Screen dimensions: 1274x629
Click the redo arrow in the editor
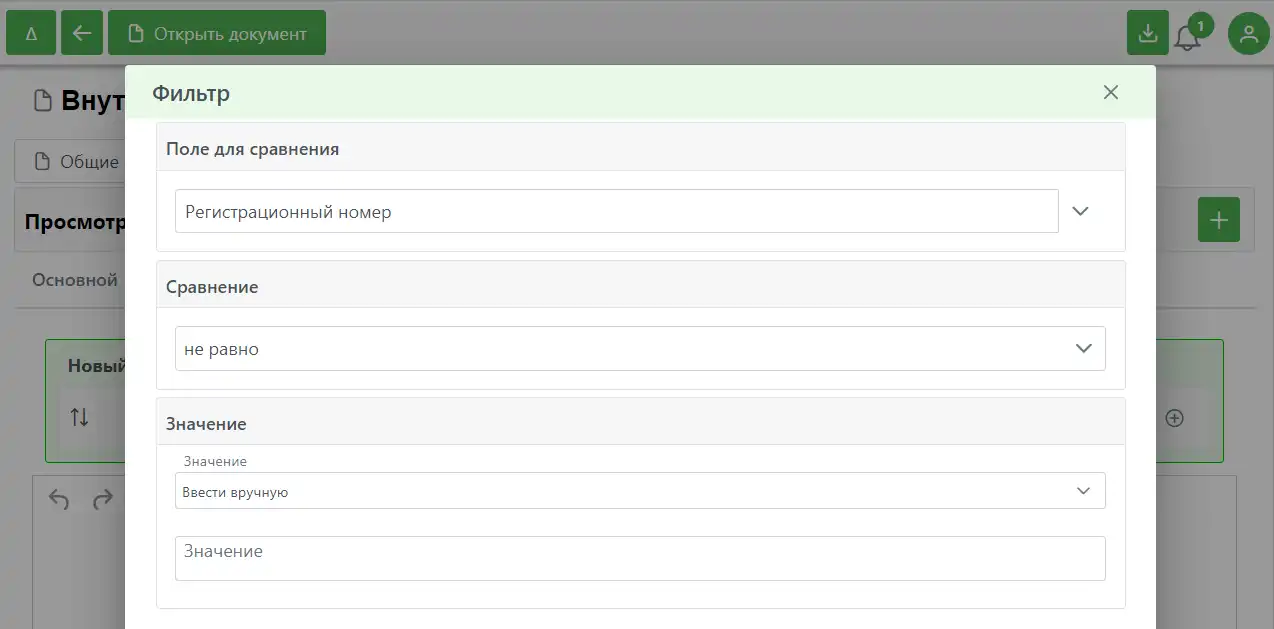(103, 499)
